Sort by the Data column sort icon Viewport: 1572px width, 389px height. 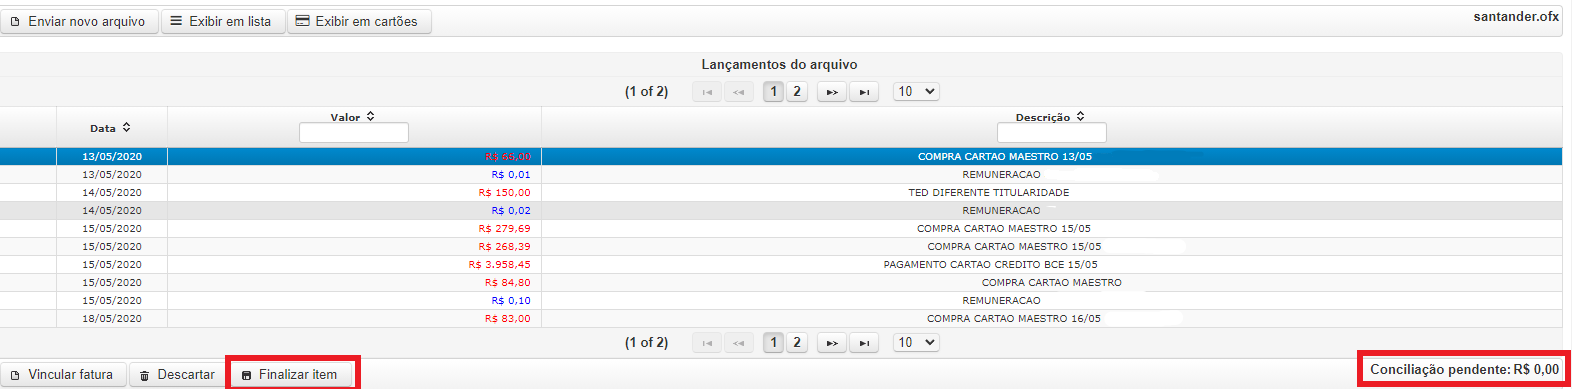point(126,128)
